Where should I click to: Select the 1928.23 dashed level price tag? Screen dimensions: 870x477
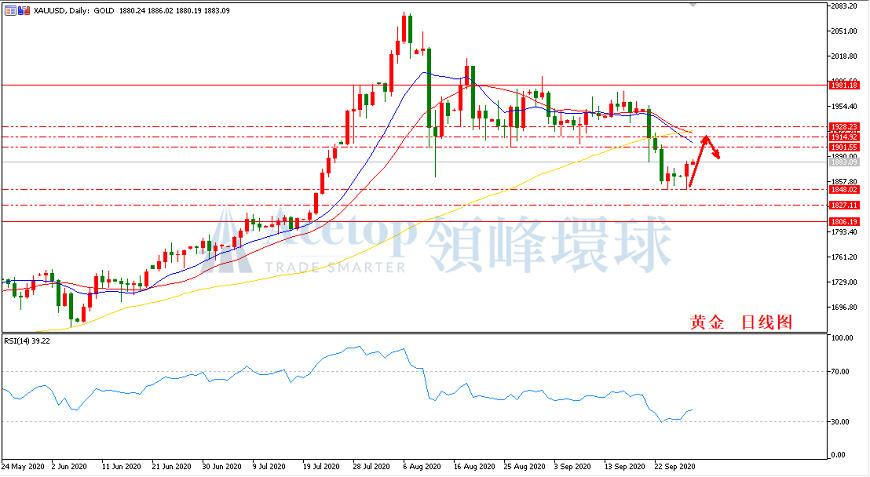[844, 126]
